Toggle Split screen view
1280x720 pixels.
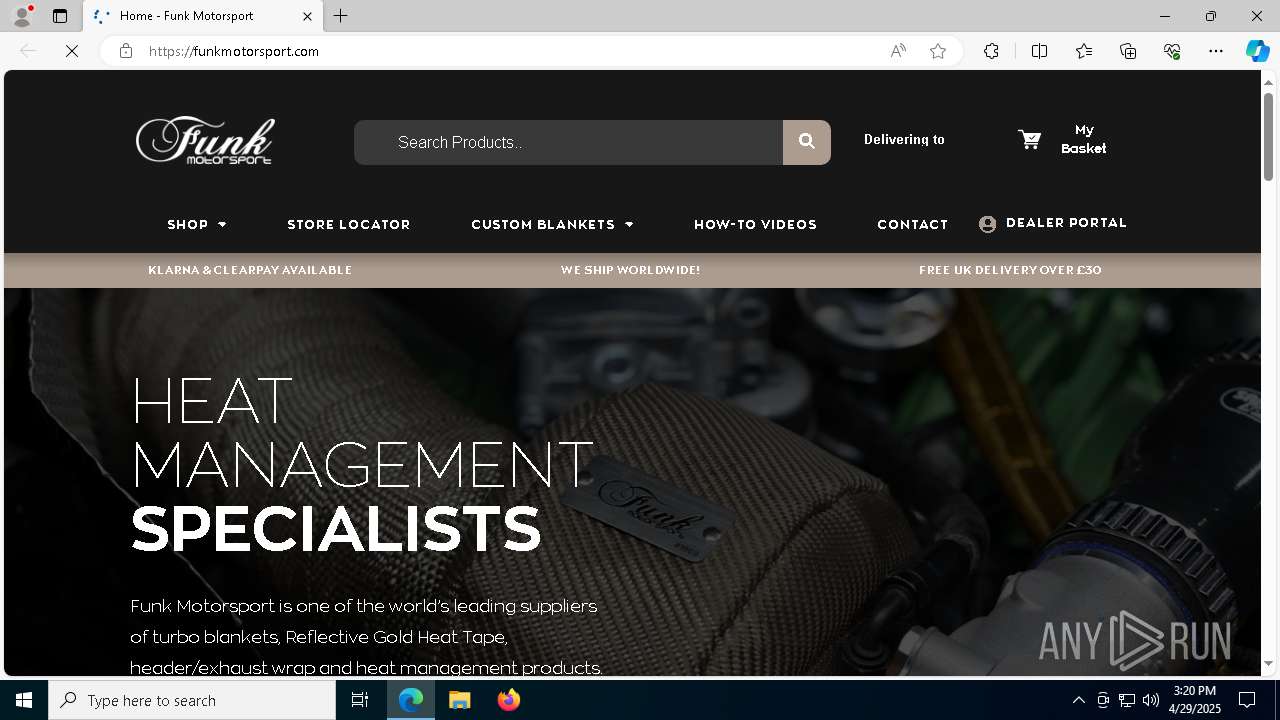click(x=1039, y=51)
